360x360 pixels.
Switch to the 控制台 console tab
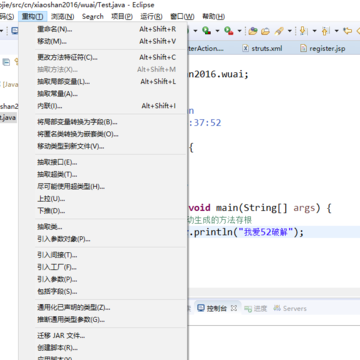(x=217, y=308)
